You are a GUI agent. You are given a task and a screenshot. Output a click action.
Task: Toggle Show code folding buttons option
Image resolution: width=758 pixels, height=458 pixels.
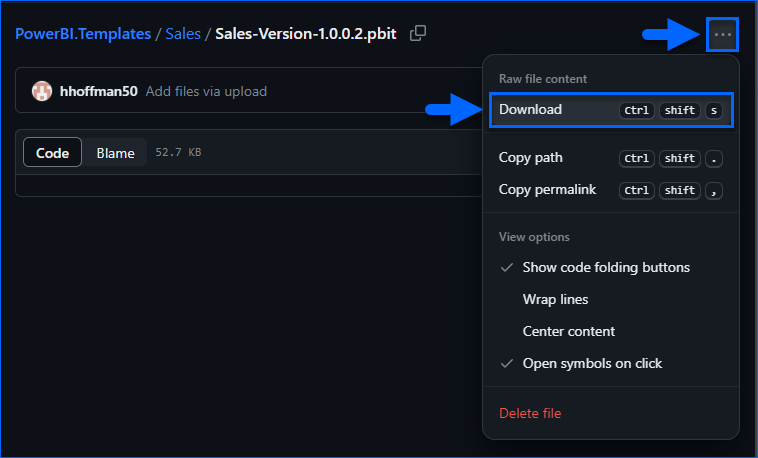coord(606,267)
